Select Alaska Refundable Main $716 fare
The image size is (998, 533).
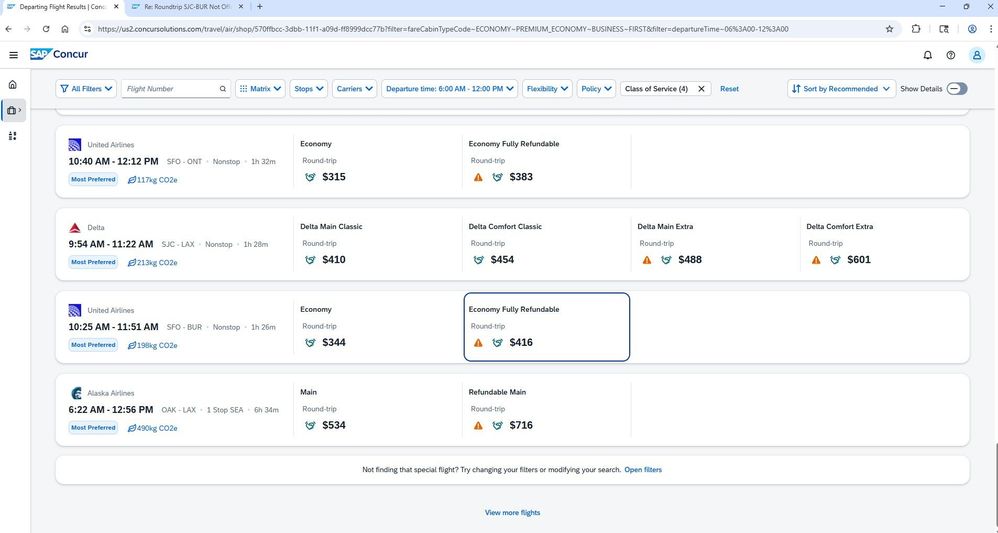[x=547, y=409]
